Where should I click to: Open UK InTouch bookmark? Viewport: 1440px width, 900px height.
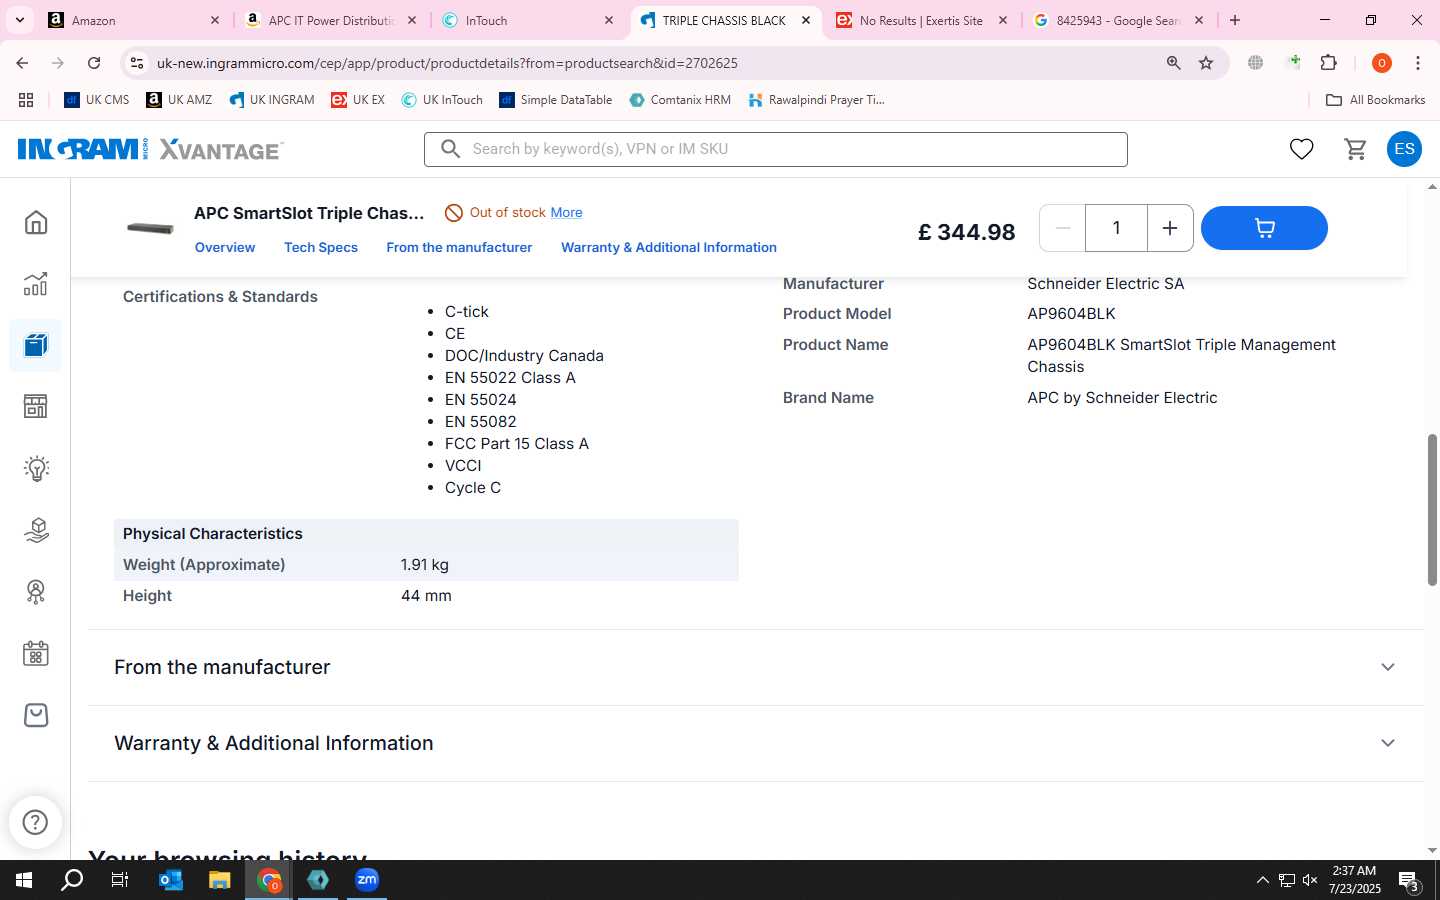coord(442,100)
